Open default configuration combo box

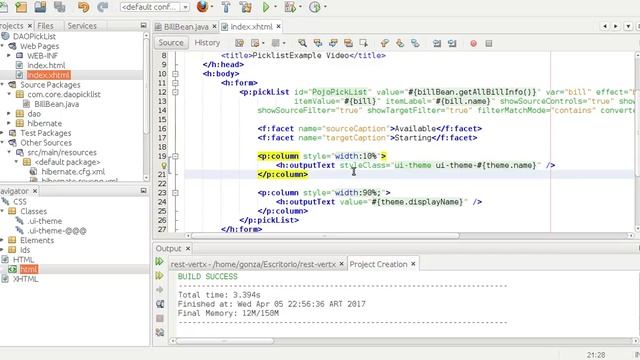coord(155,7)
